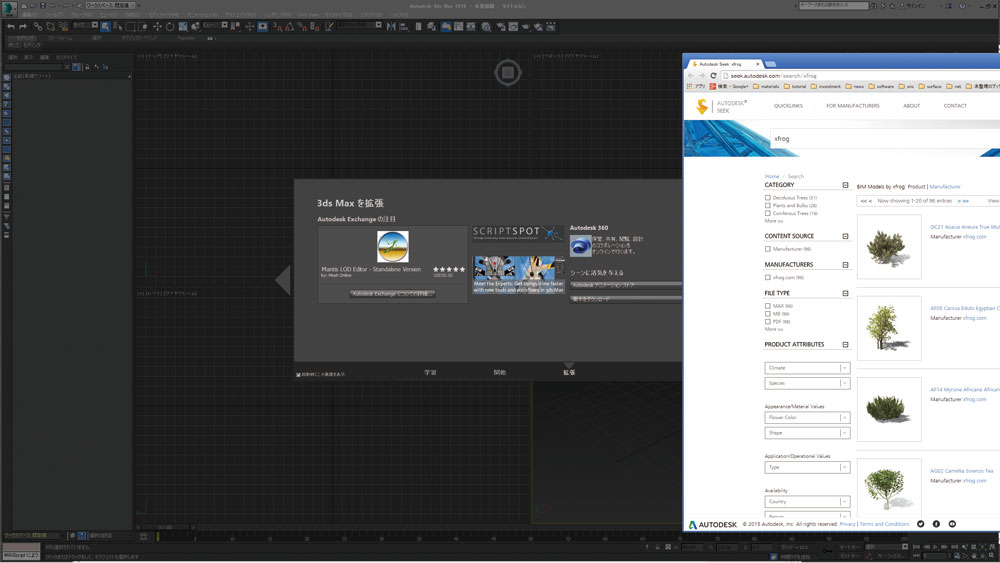Open CONTACT in Seek navigation

(955, 106)
